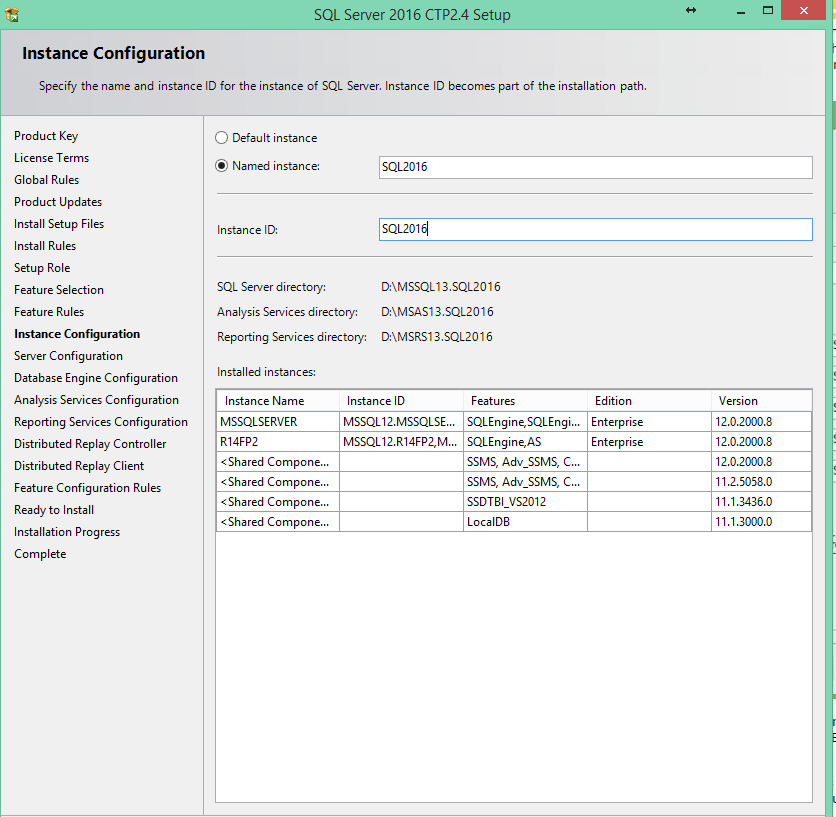Select Feature Selection in the sidebar

(x=59, y=290)
